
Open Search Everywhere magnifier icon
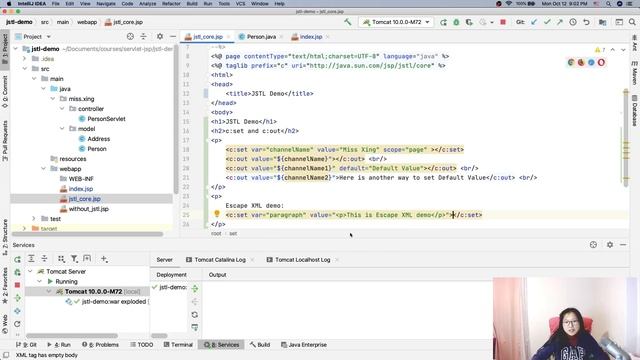[632, 22]
